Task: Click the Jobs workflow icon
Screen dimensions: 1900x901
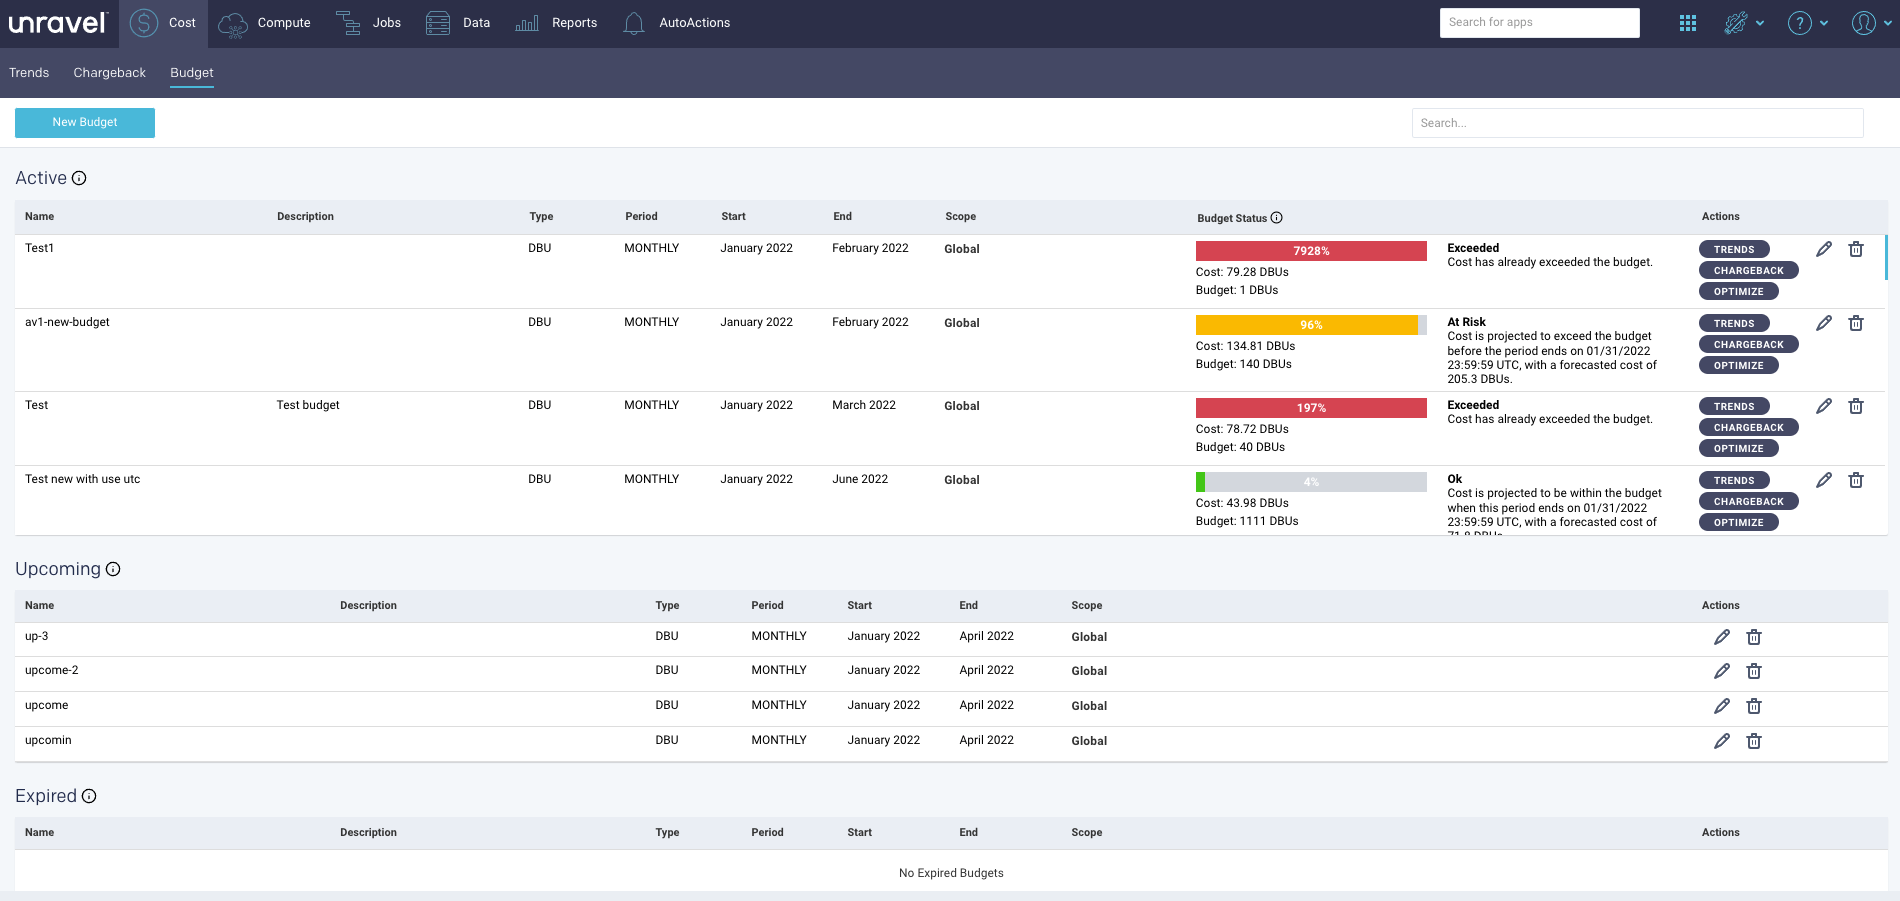Action: click(348, 23)
